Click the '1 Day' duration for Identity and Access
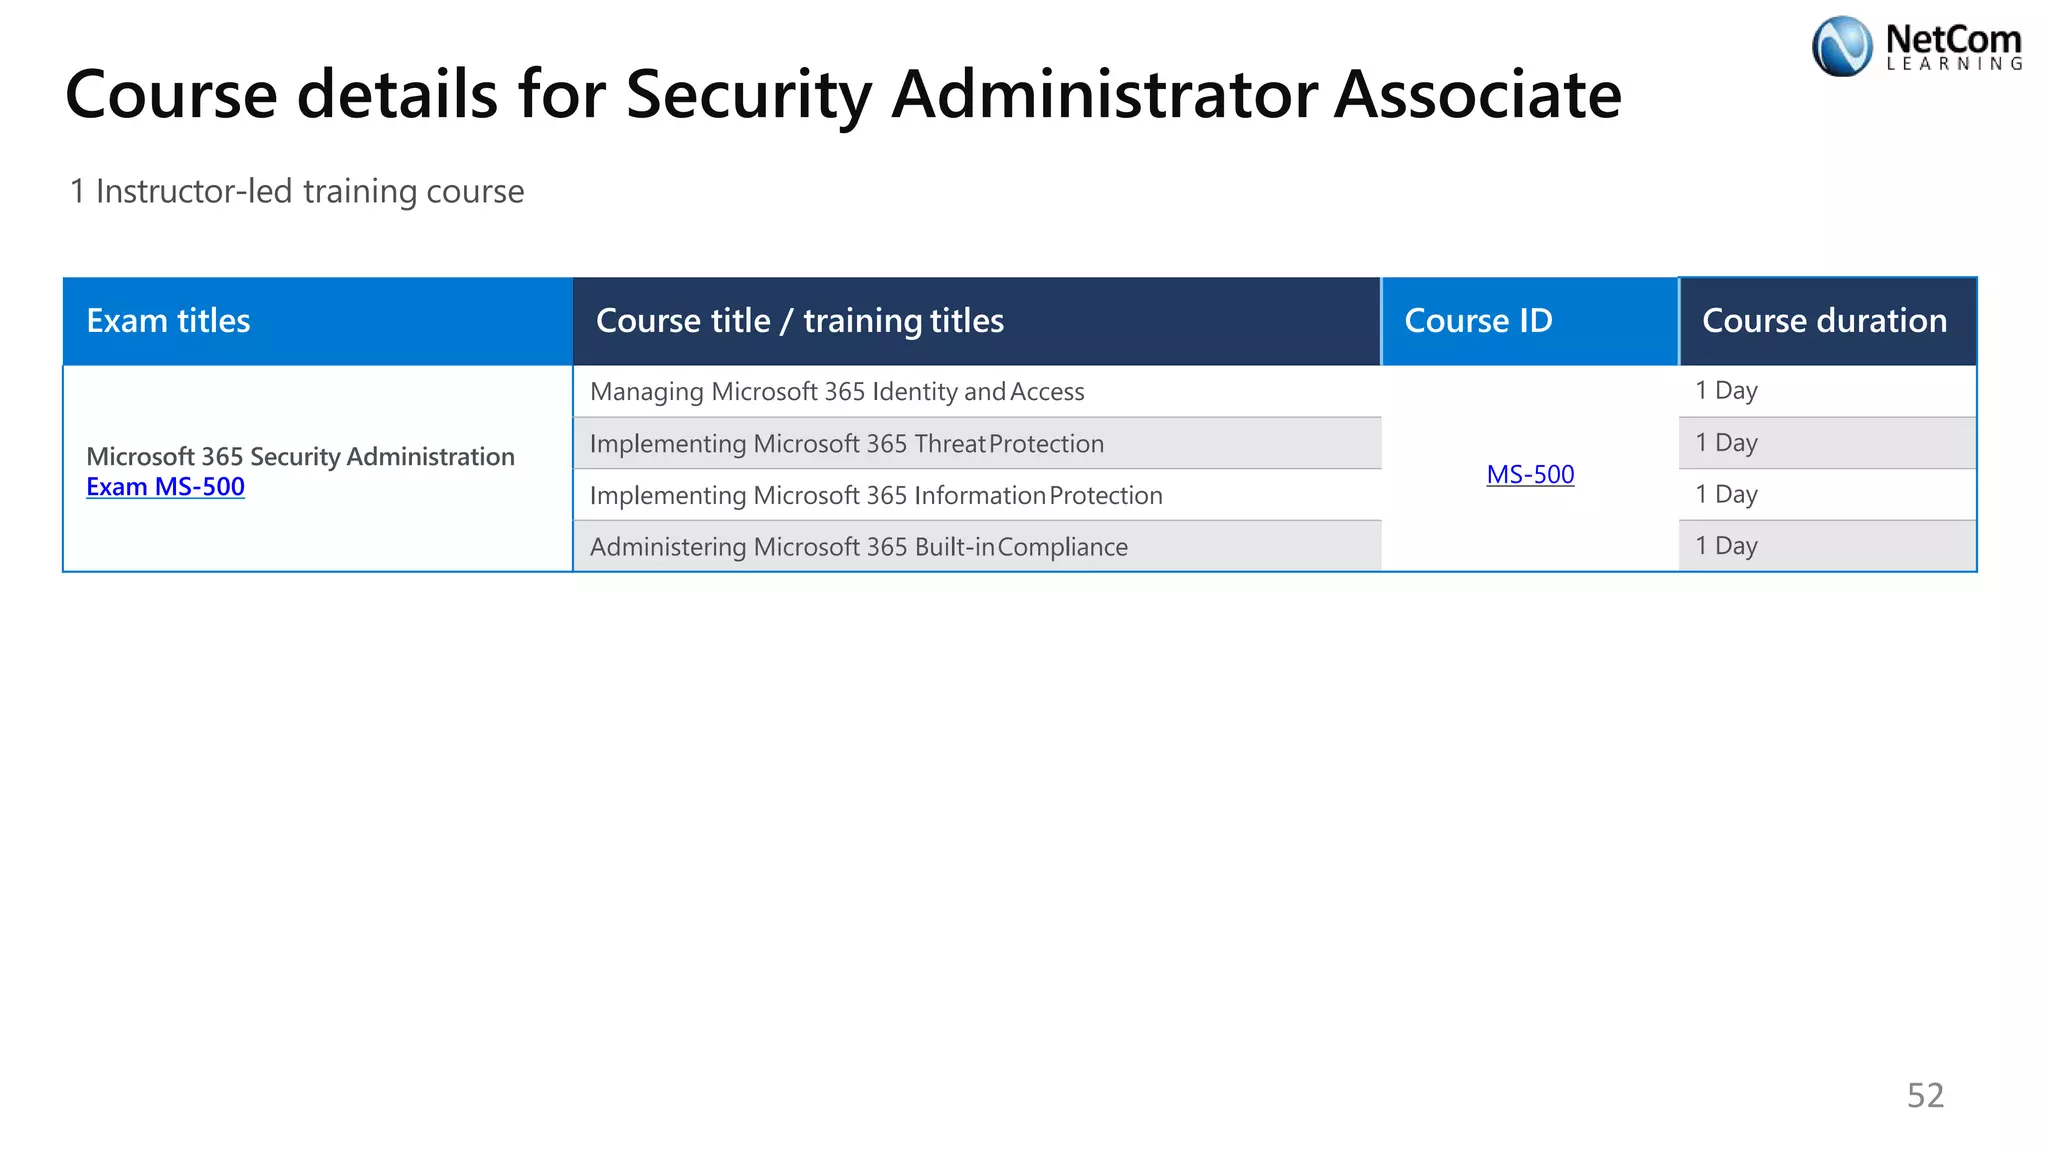 click(1726, 390)
